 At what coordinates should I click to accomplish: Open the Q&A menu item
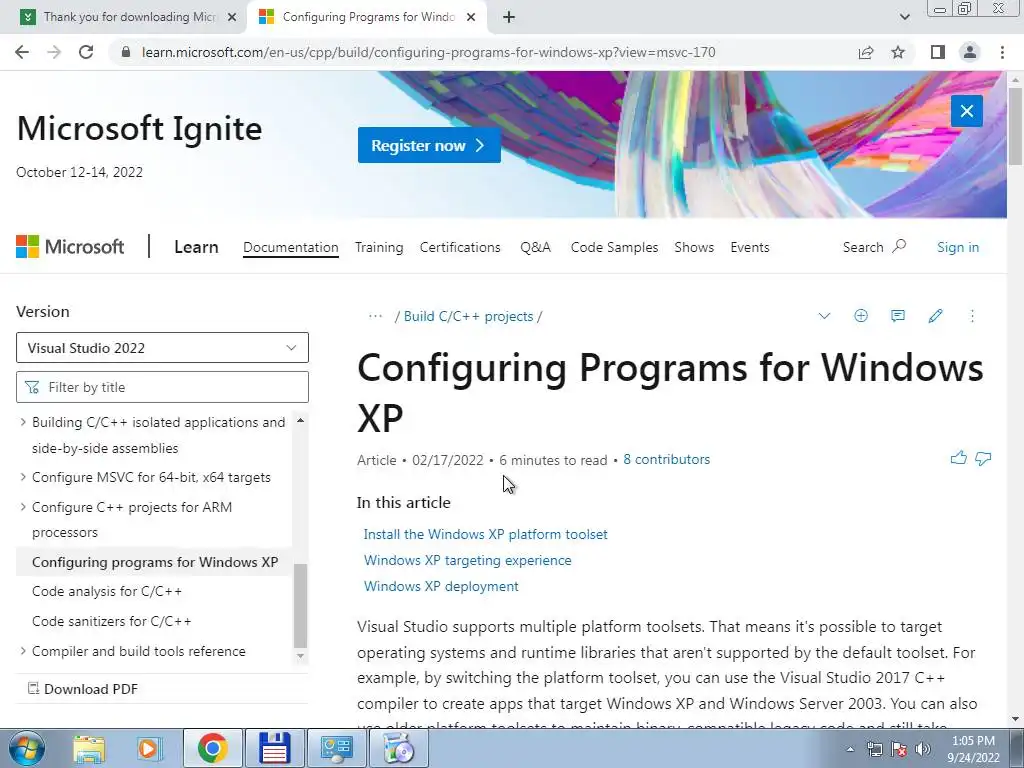[536, 247]
